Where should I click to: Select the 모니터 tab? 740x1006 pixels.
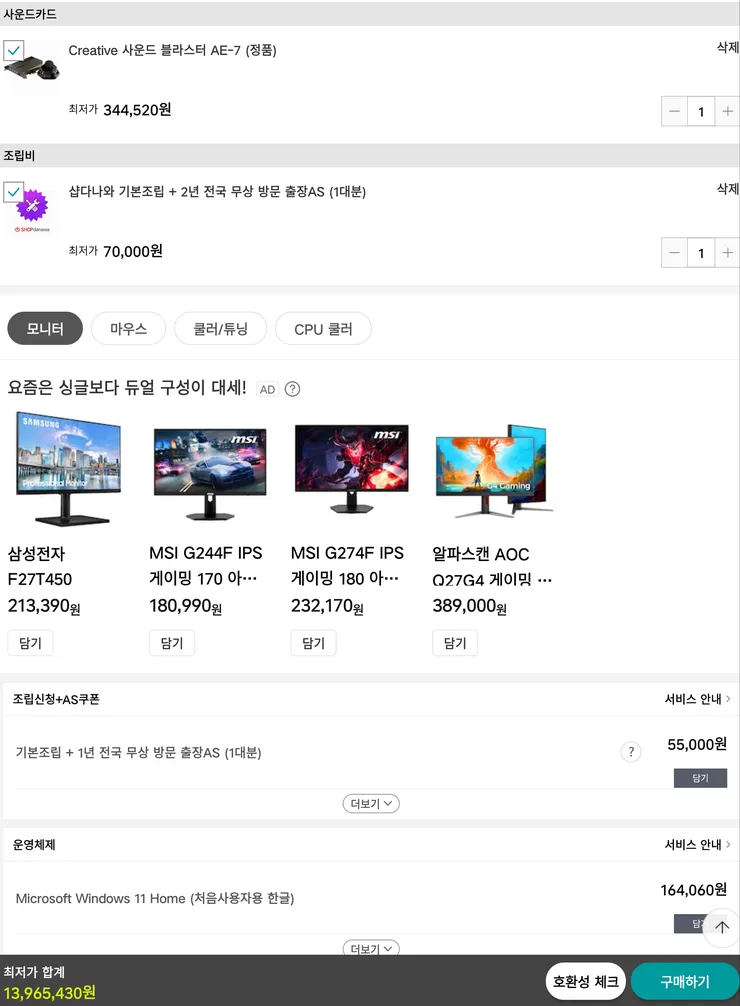[x=45, y=328]
